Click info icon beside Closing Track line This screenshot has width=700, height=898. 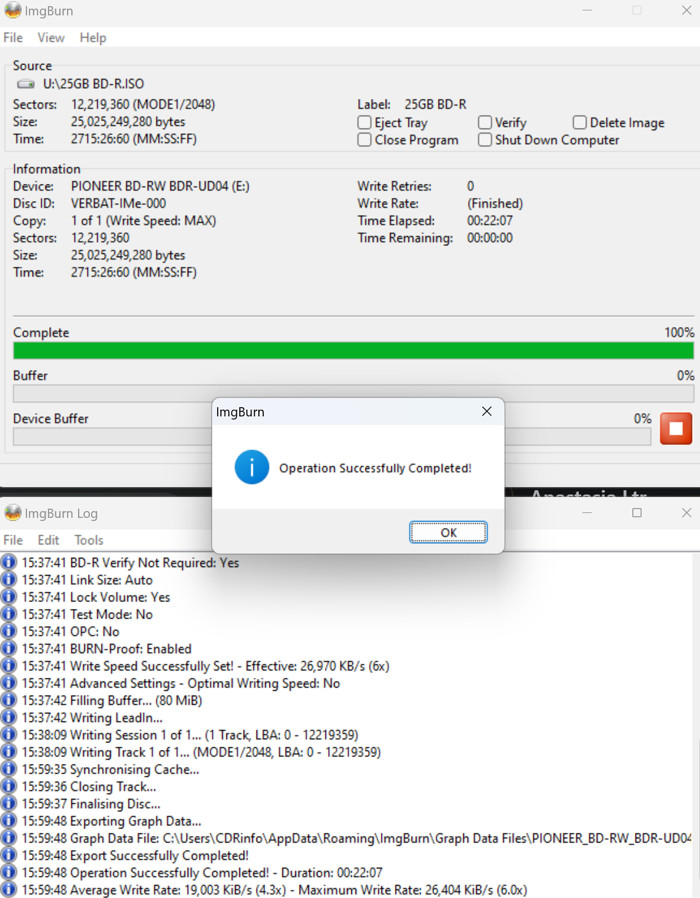tap(9, 786)
